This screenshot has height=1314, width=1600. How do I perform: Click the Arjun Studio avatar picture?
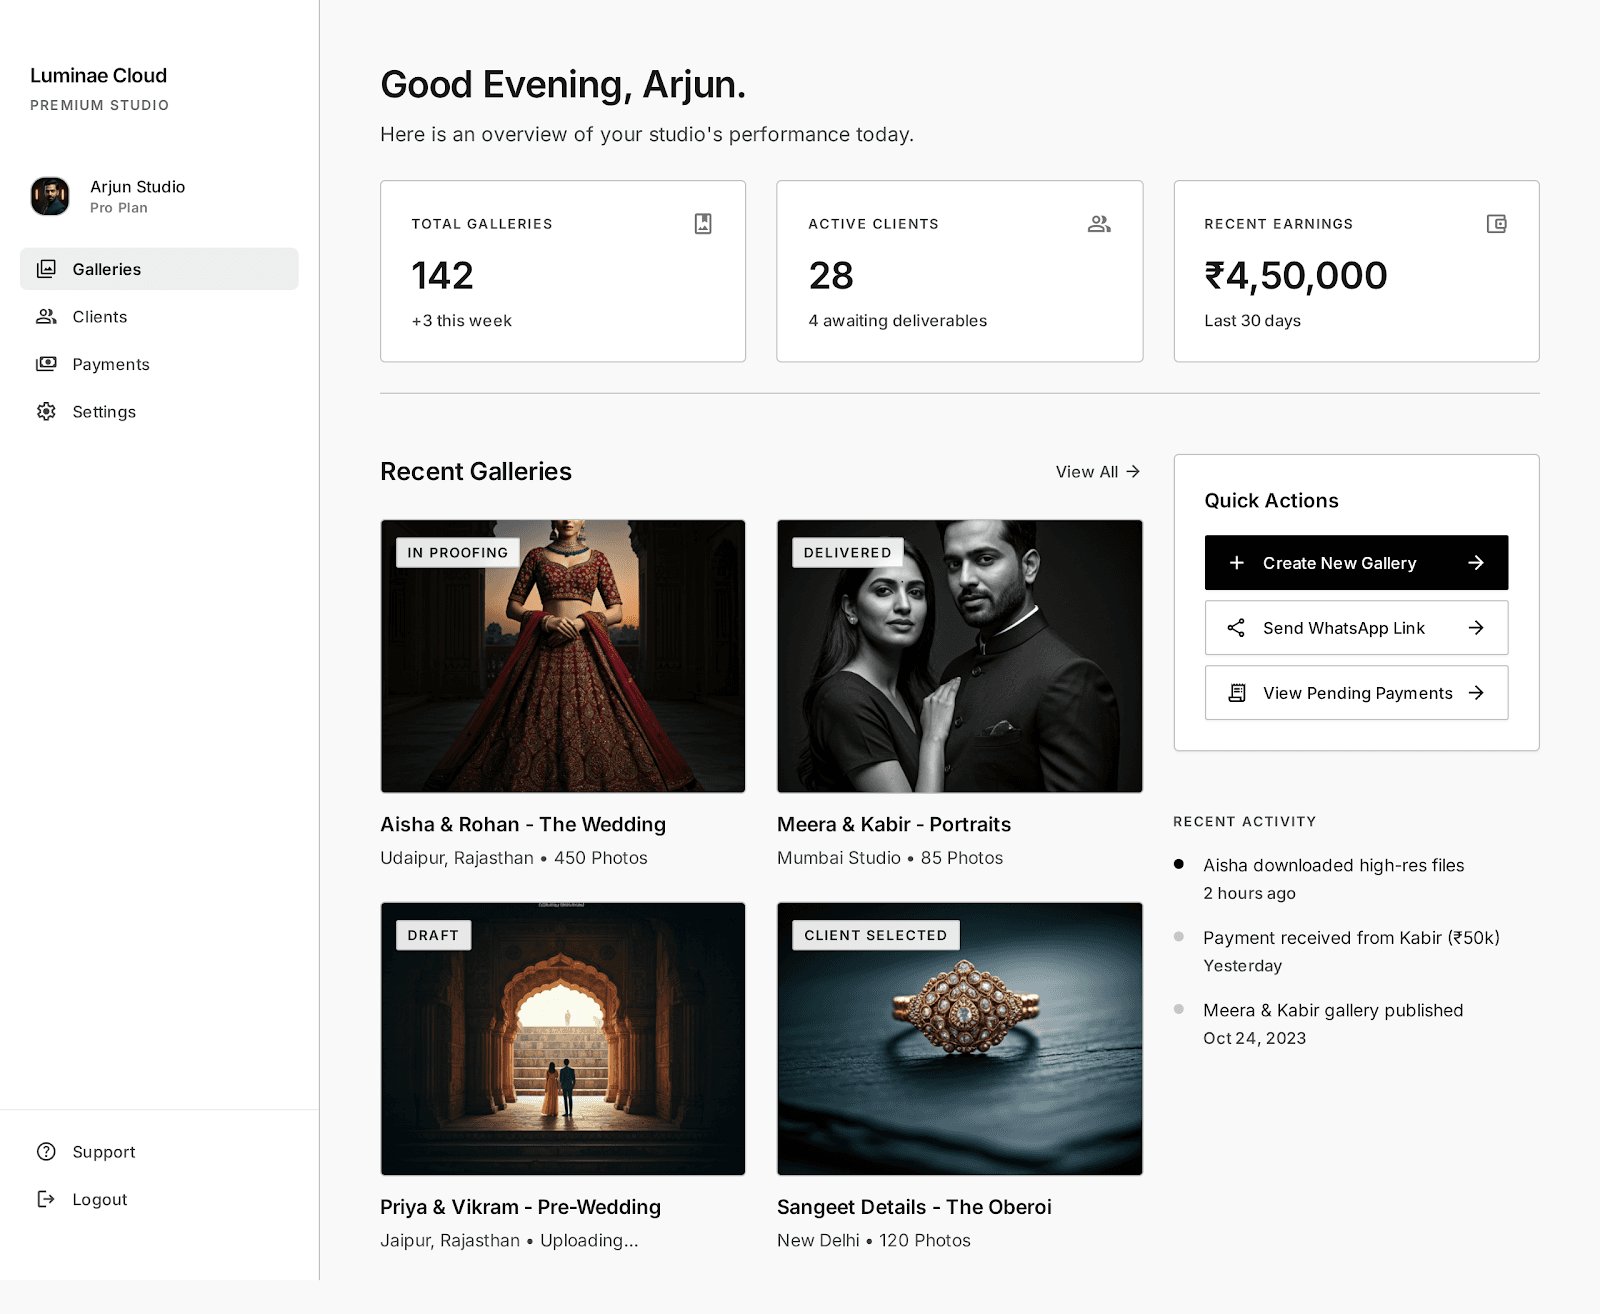point(50,196)
